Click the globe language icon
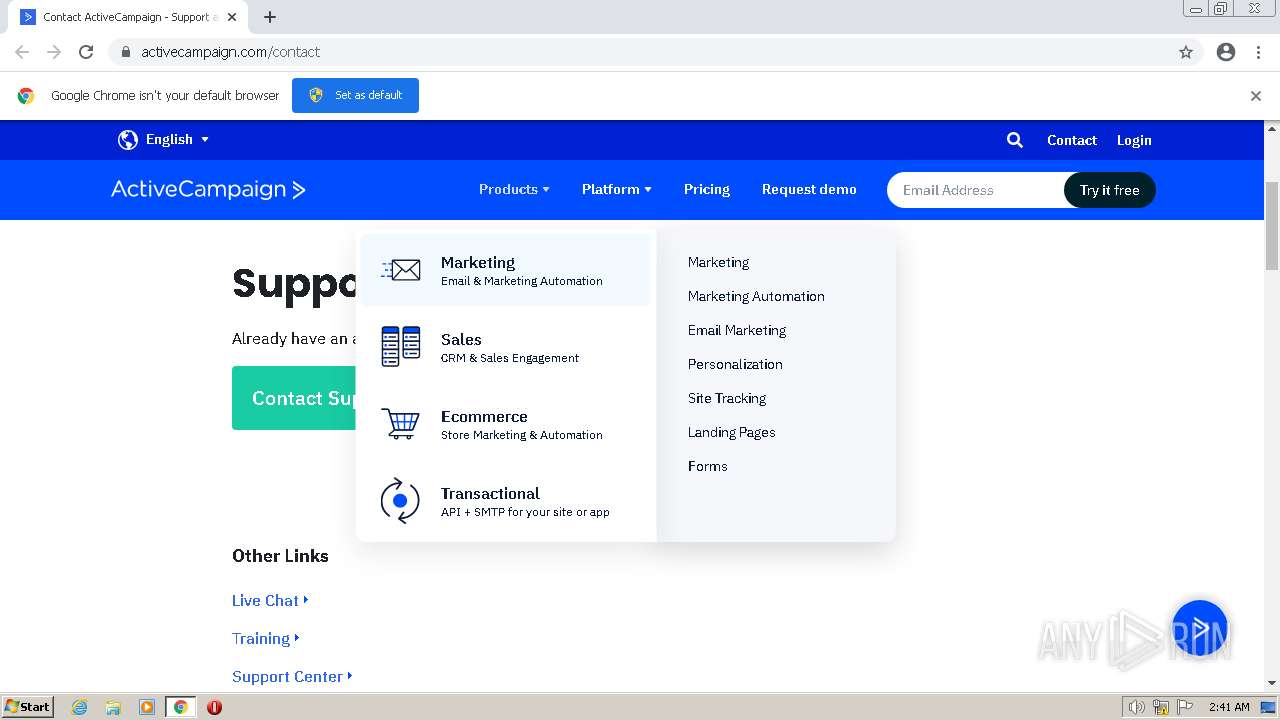 click(x=127, y=140)
